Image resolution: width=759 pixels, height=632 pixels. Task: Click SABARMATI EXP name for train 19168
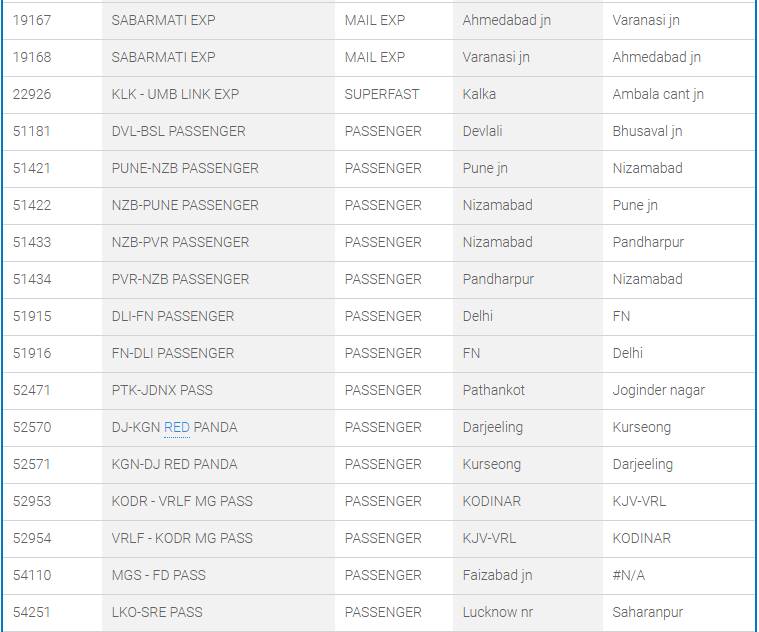[x=163, y=57]
